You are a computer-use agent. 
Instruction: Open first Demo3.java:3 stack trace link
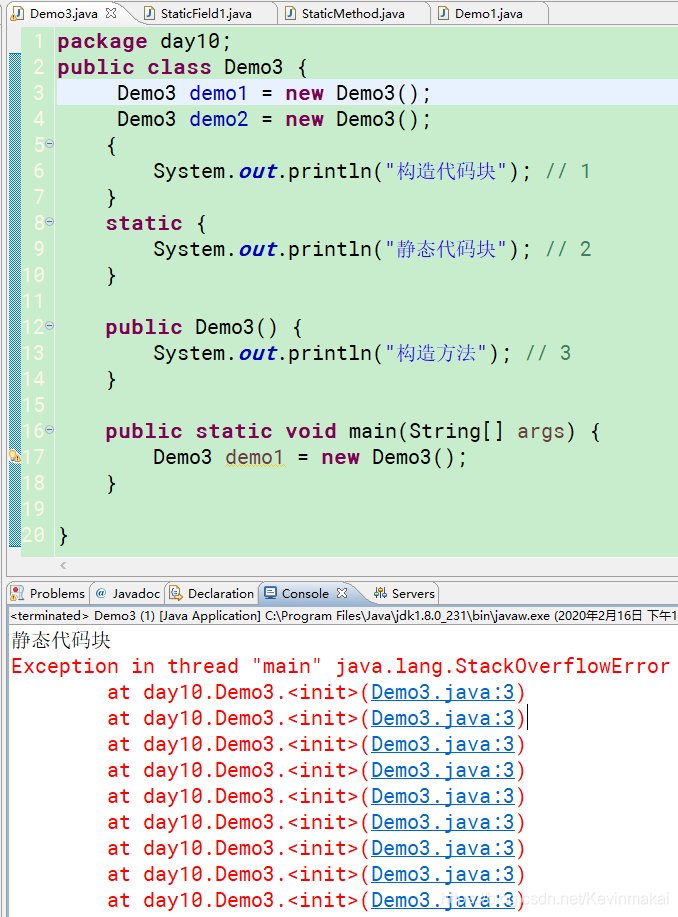(x=443, y=692)
